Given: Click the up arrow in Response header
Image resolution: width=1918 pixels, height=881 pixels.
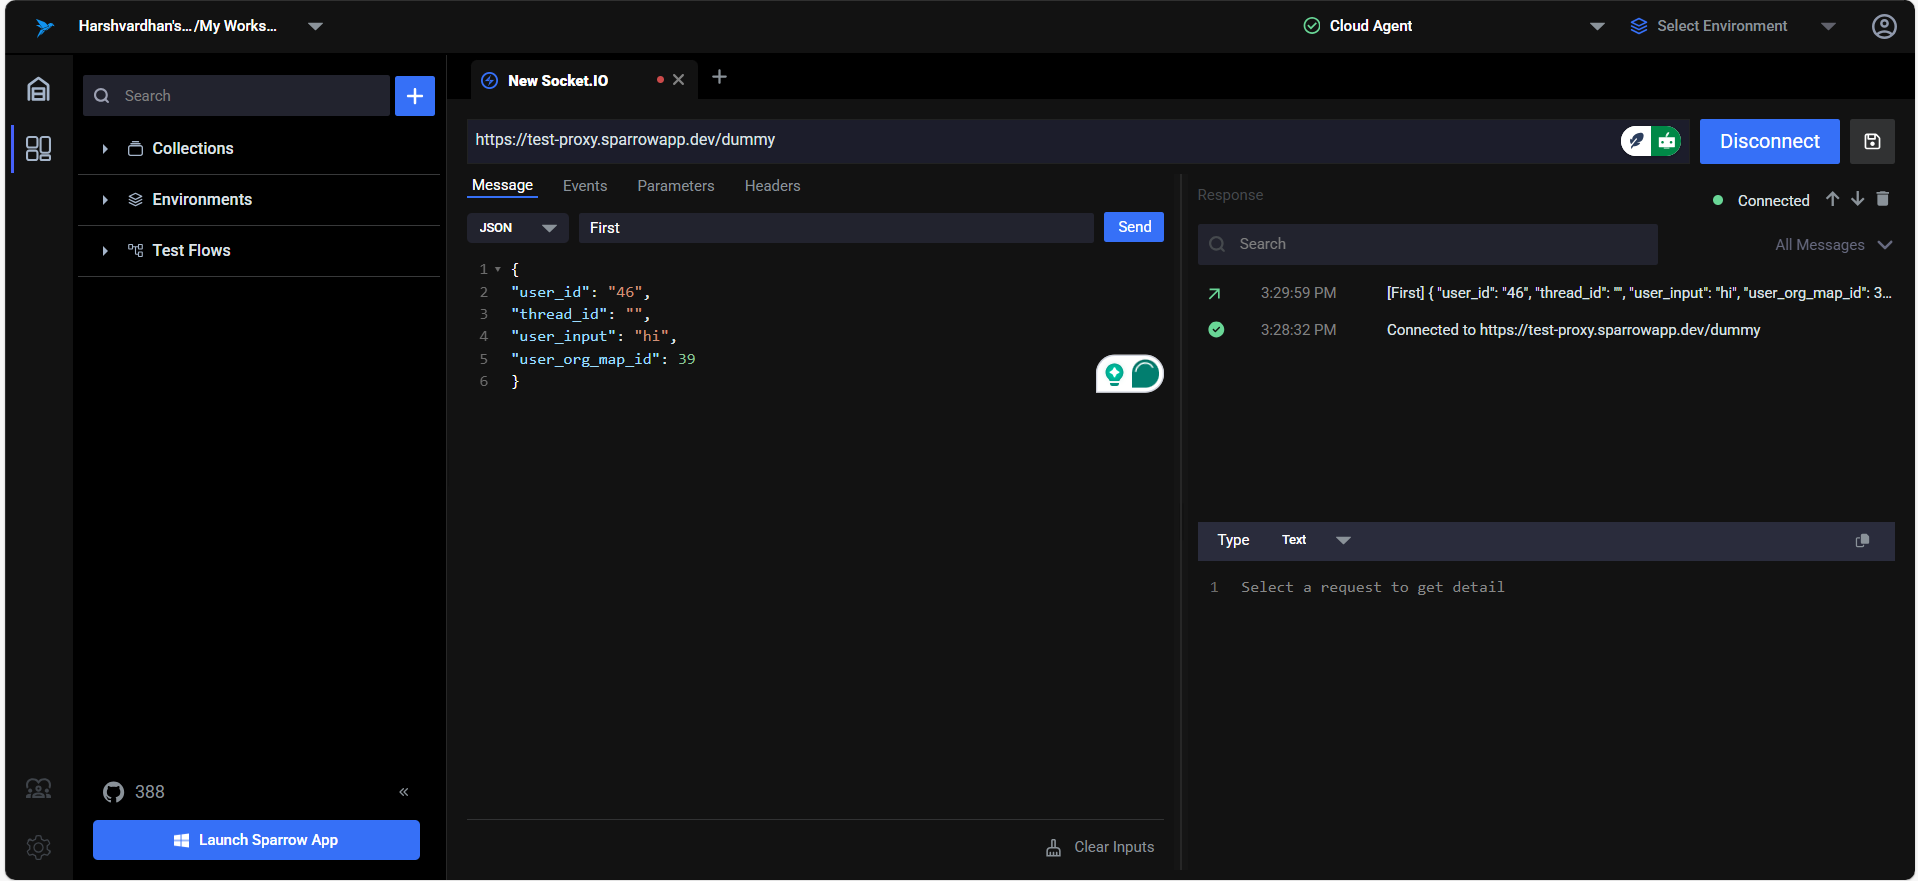Looking at the screenshot, I should (1832, 199).
